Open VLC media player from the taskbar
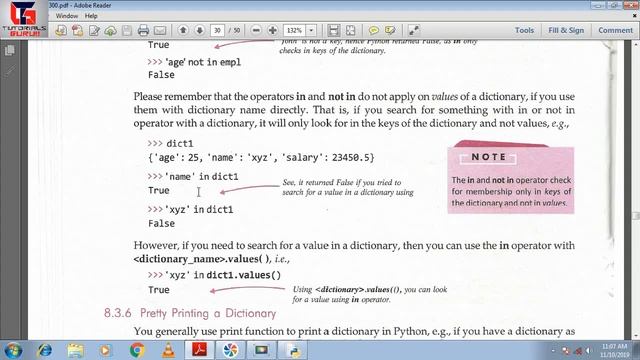This screenshot has width=640, height=360. coord(168,350)
